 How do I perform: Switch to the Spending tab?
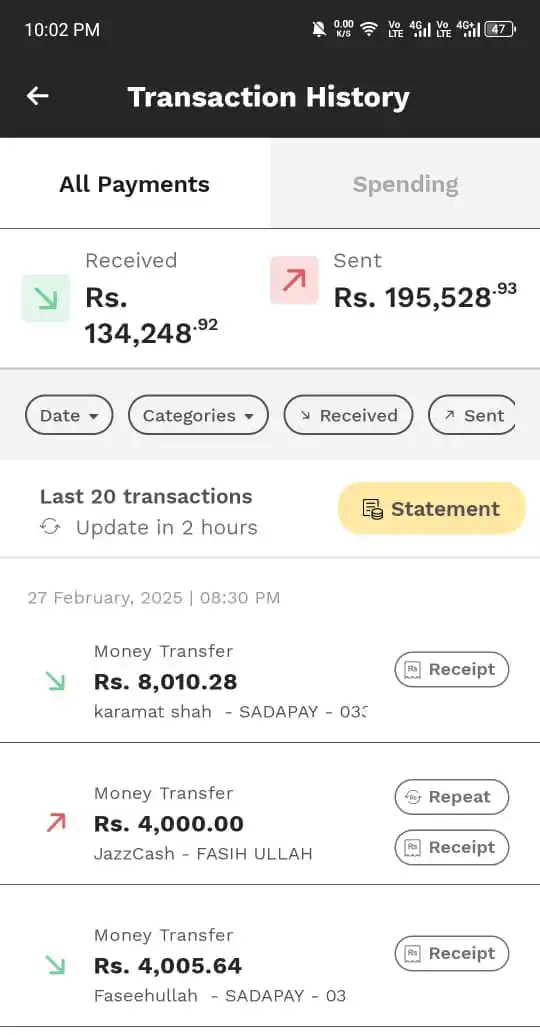[x=405, y=184]
